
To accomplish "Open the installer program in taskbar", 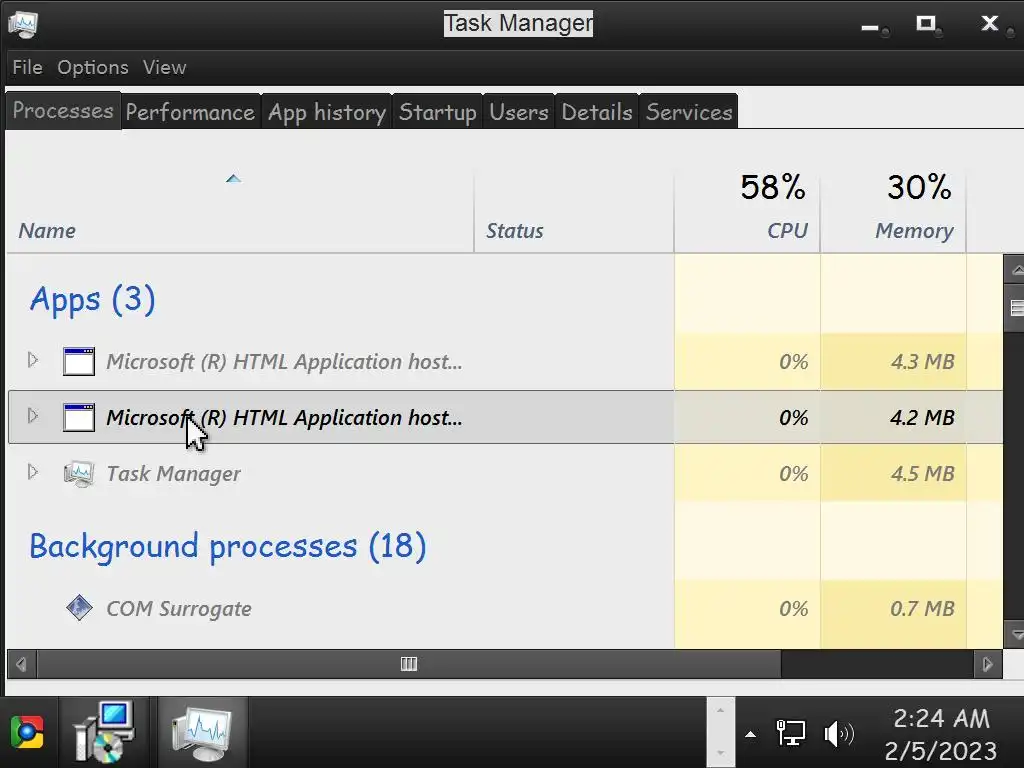I will [x=104, y=732].
